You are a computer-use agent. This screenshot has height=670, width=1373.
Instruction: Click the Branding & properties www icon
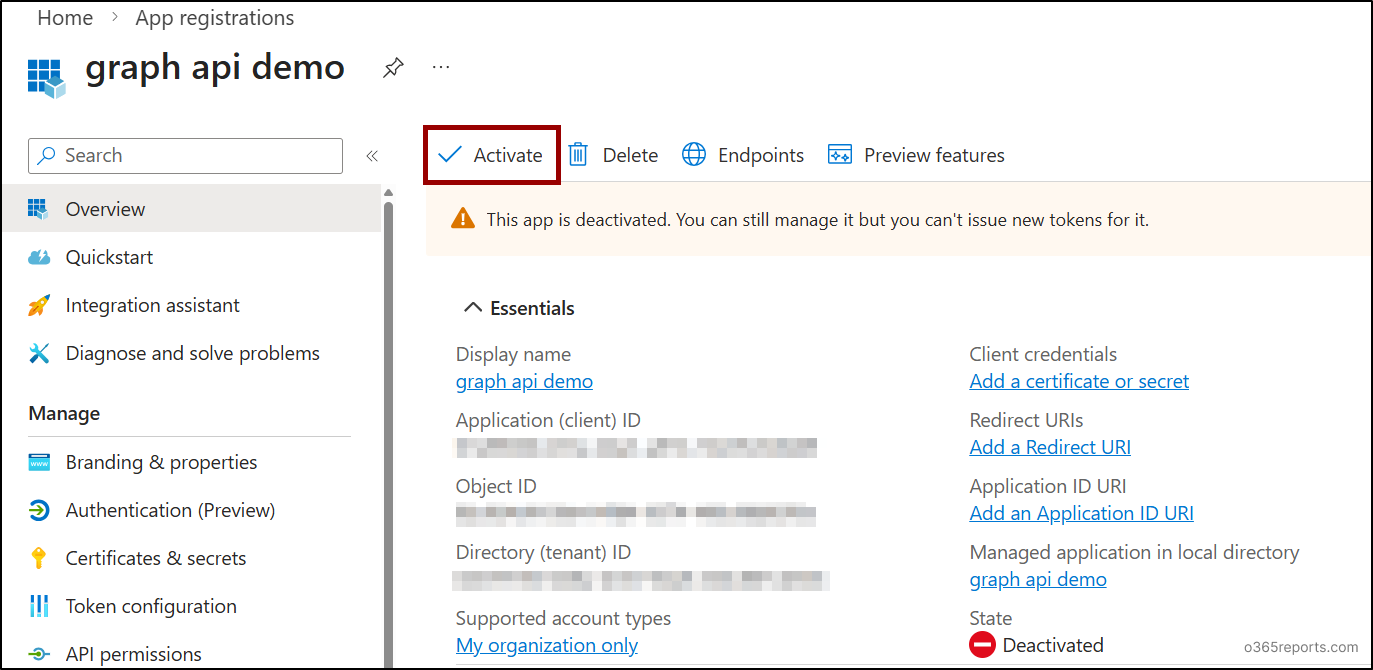click(x=39, y=462)
